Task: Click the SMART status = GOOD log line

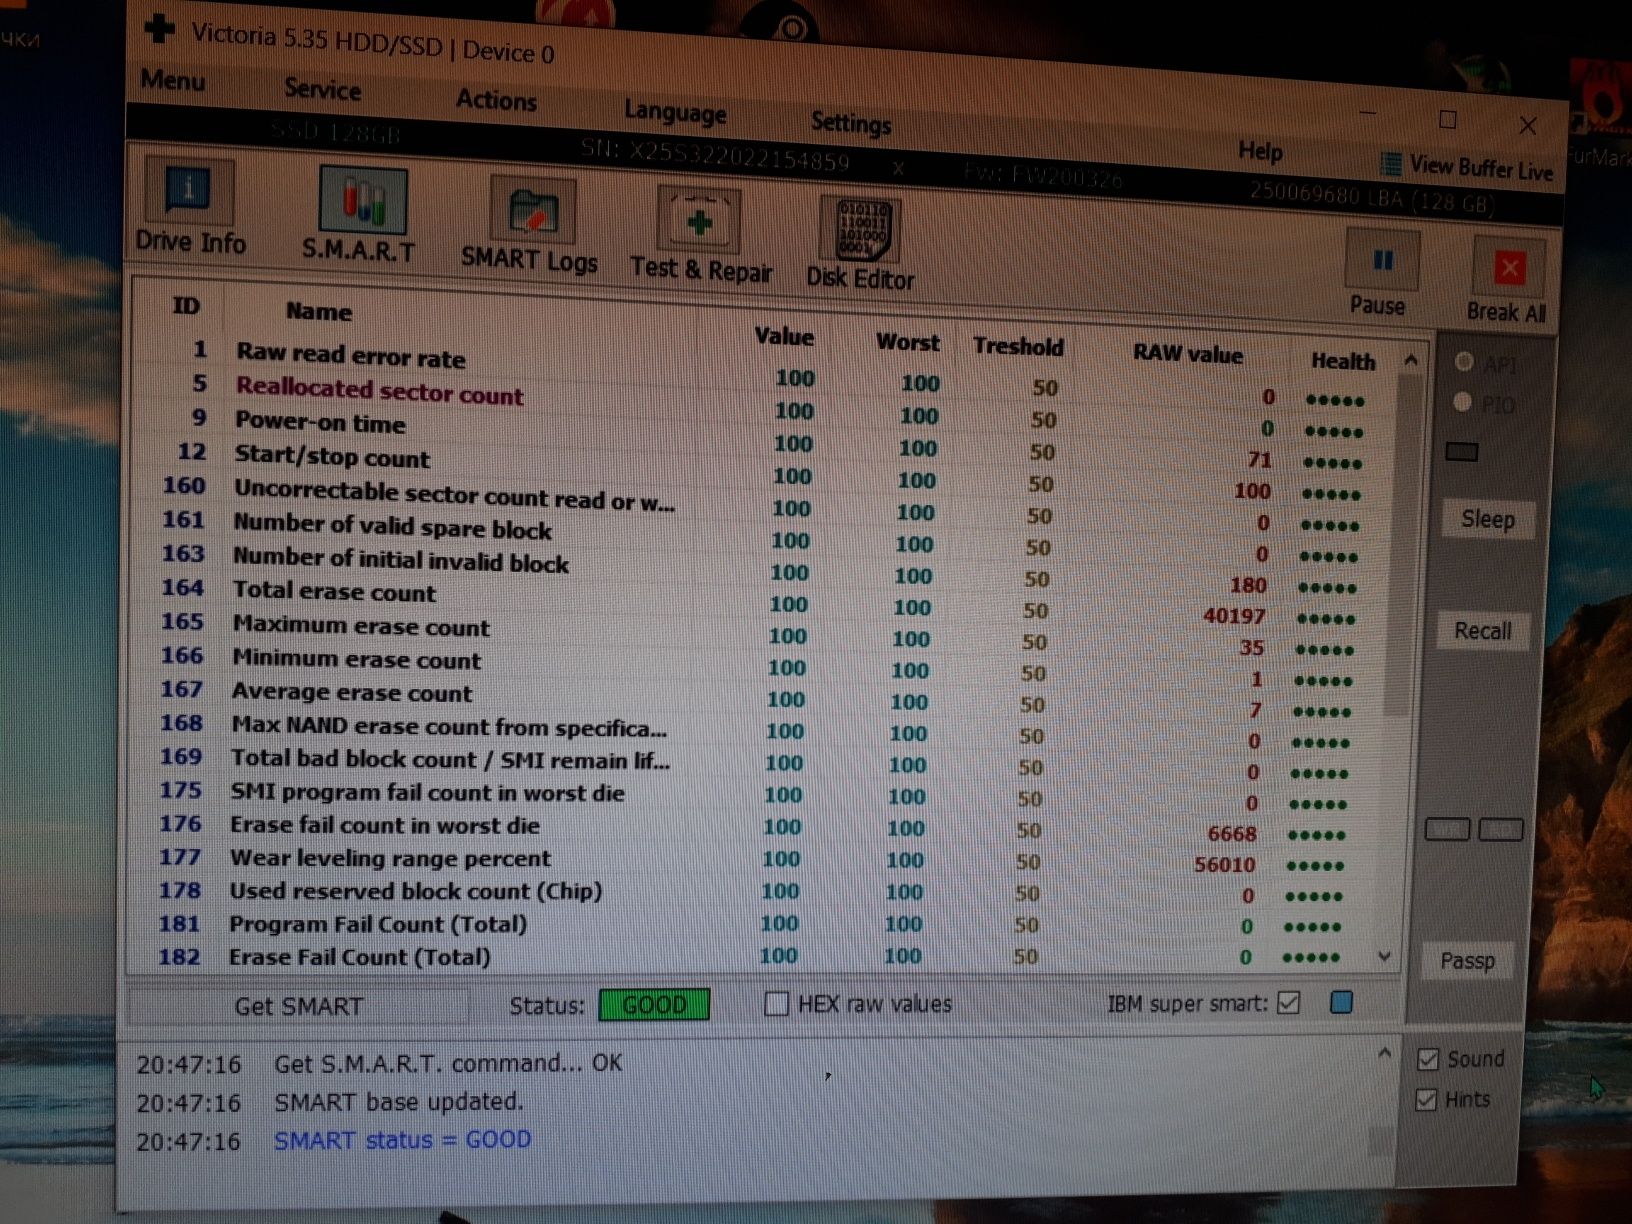Action: [403, 1140]
